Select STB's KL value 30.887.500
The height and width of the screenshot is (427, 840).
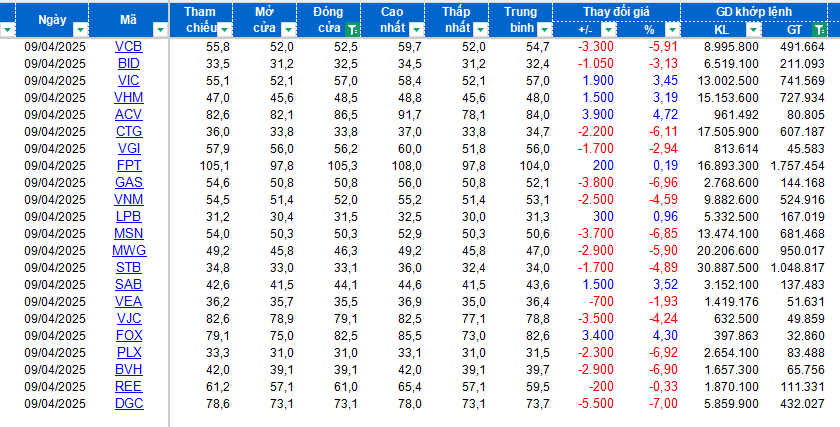[728, 267]
